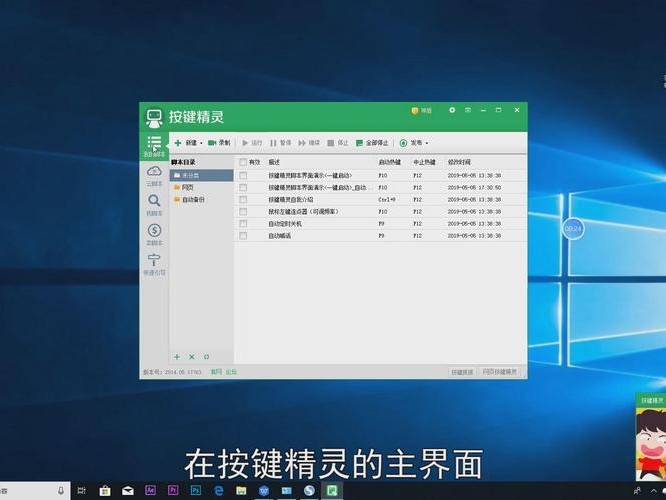
Task: Check the box for the 一键启动>_自动 script row
Action: point(243,187)
